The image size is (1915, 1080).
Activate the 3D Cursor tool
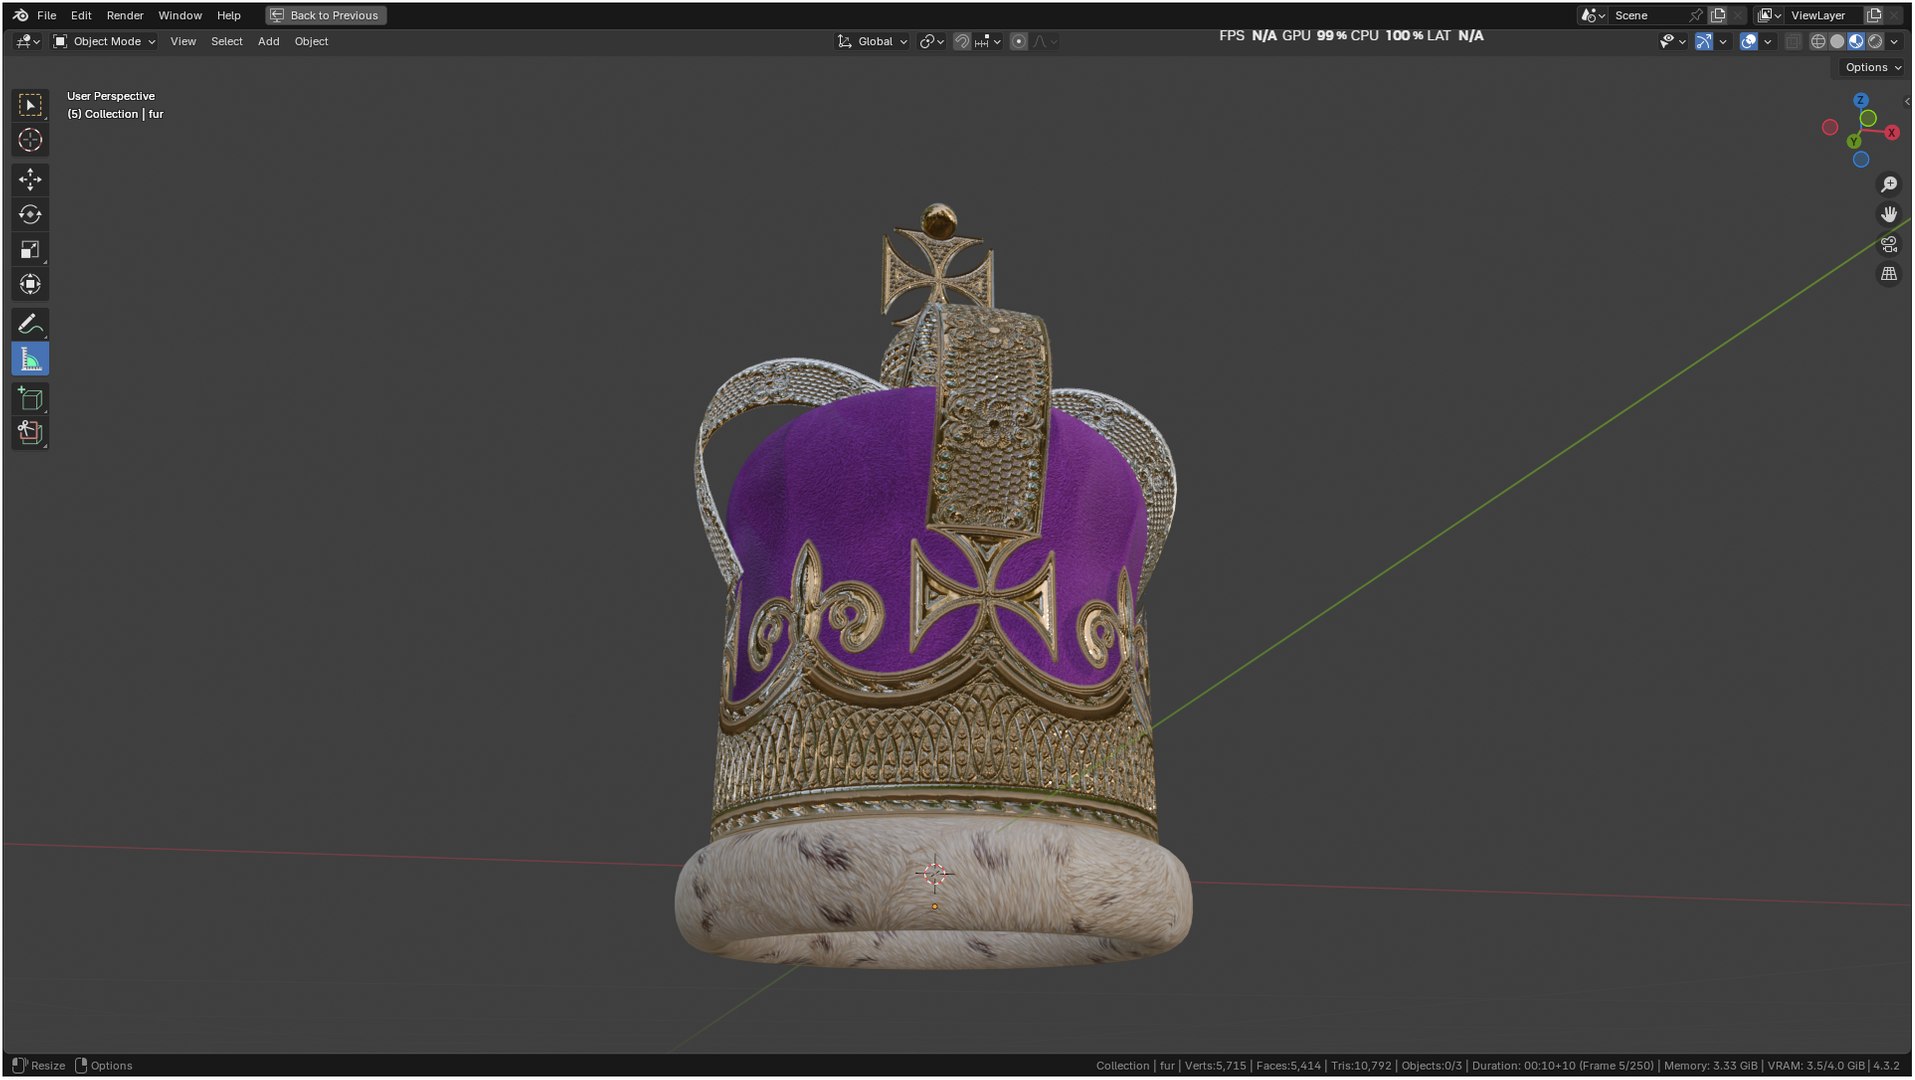coord(30,140)
